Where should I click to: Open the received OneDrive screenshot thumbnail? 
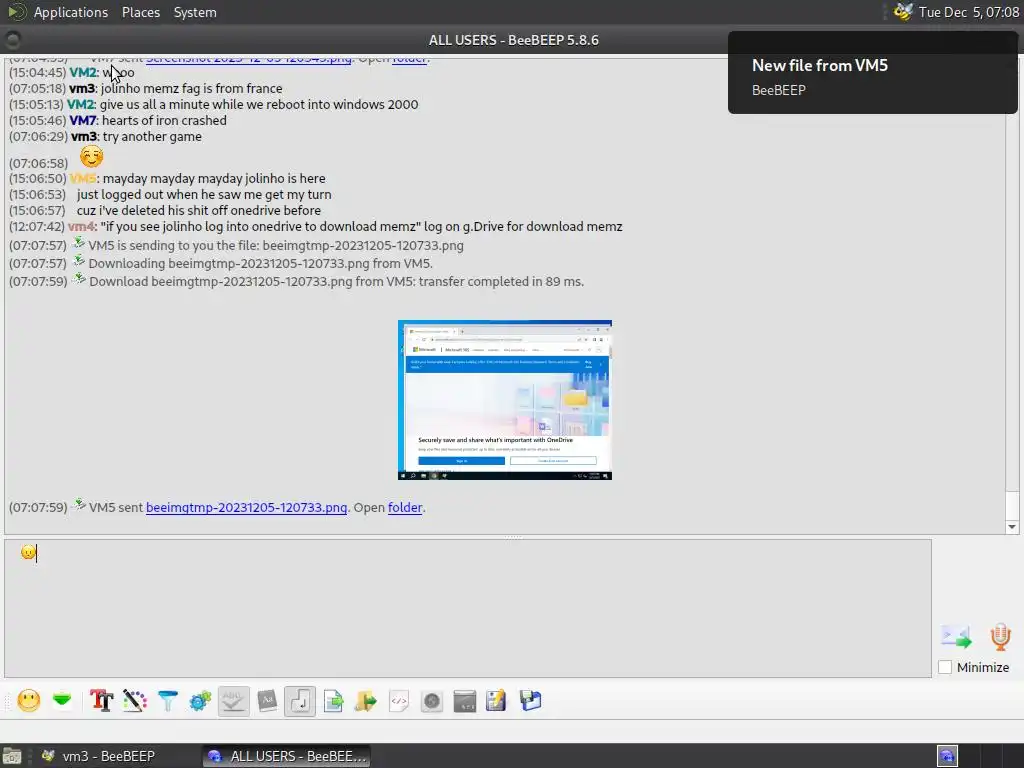tap(505, 400)
